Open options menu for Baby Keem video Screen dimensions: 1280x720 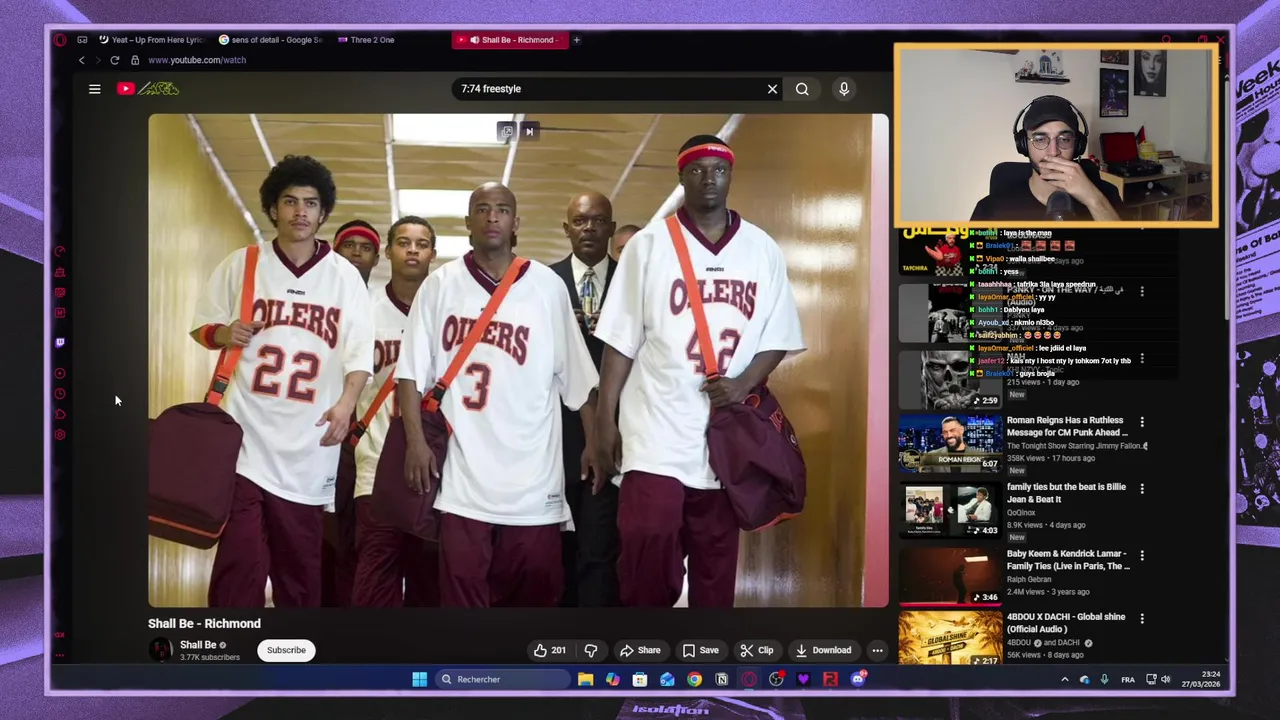point(1142,555)
